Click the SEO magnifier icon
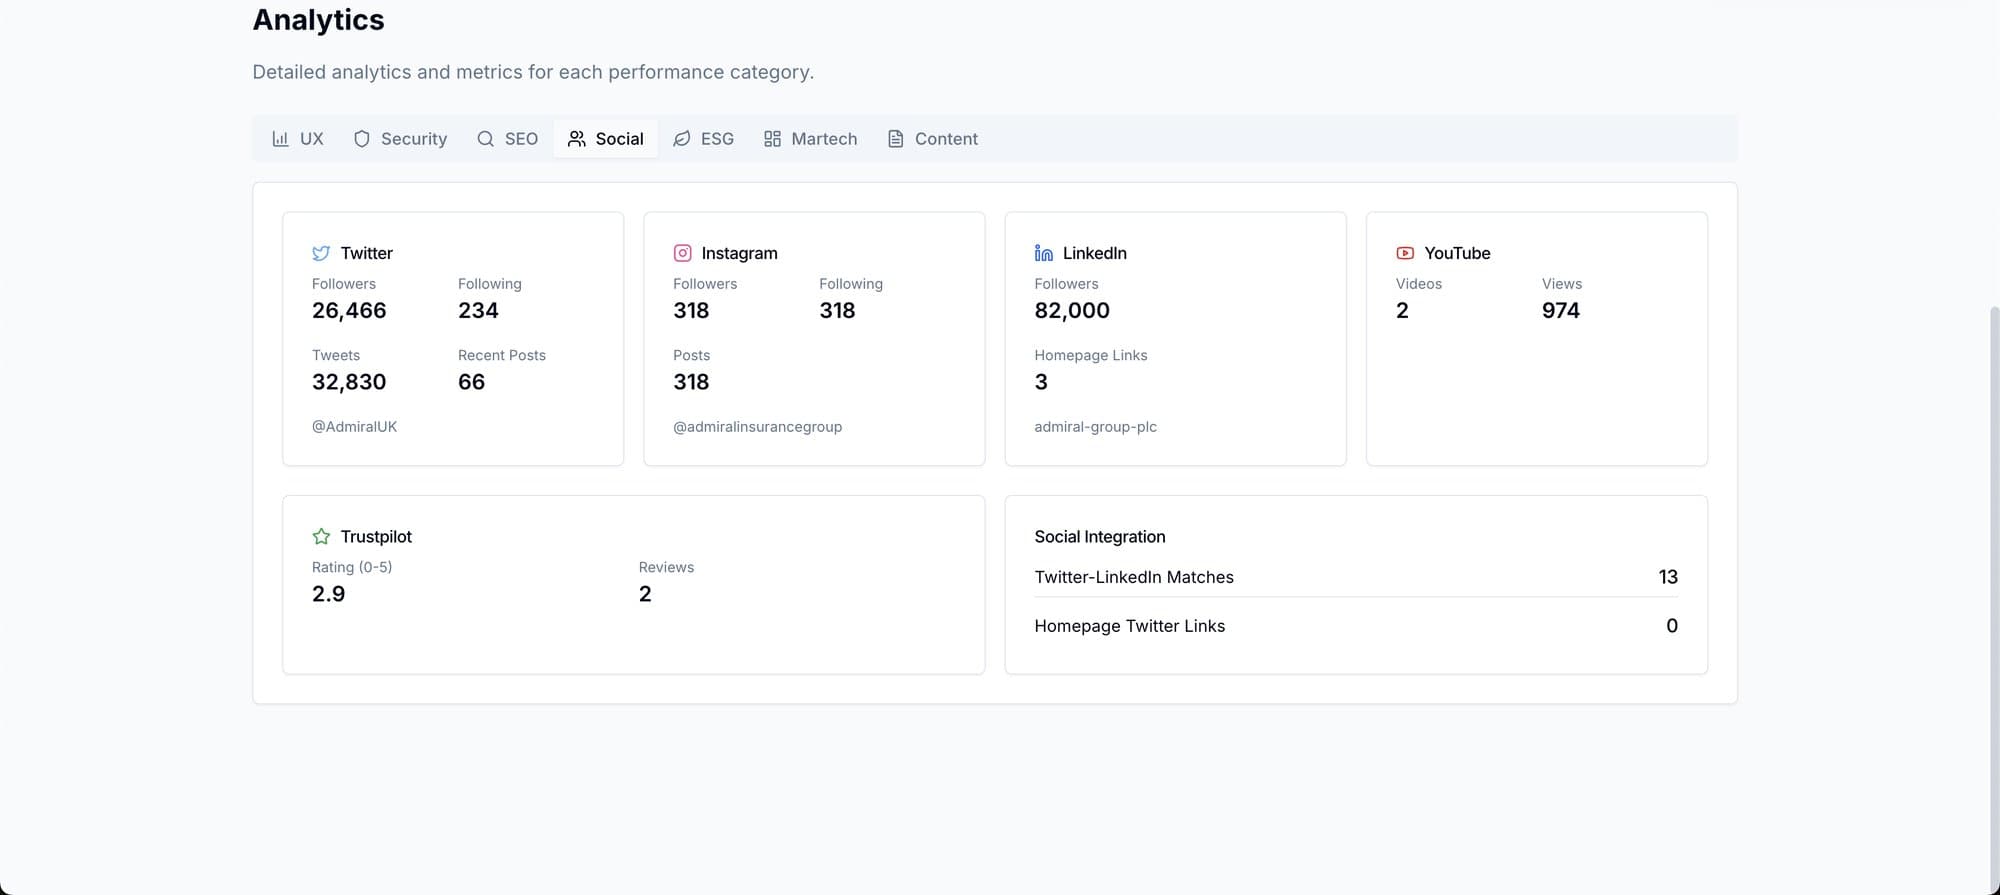This screenshot has width=2000, height=895. (485, 139)
